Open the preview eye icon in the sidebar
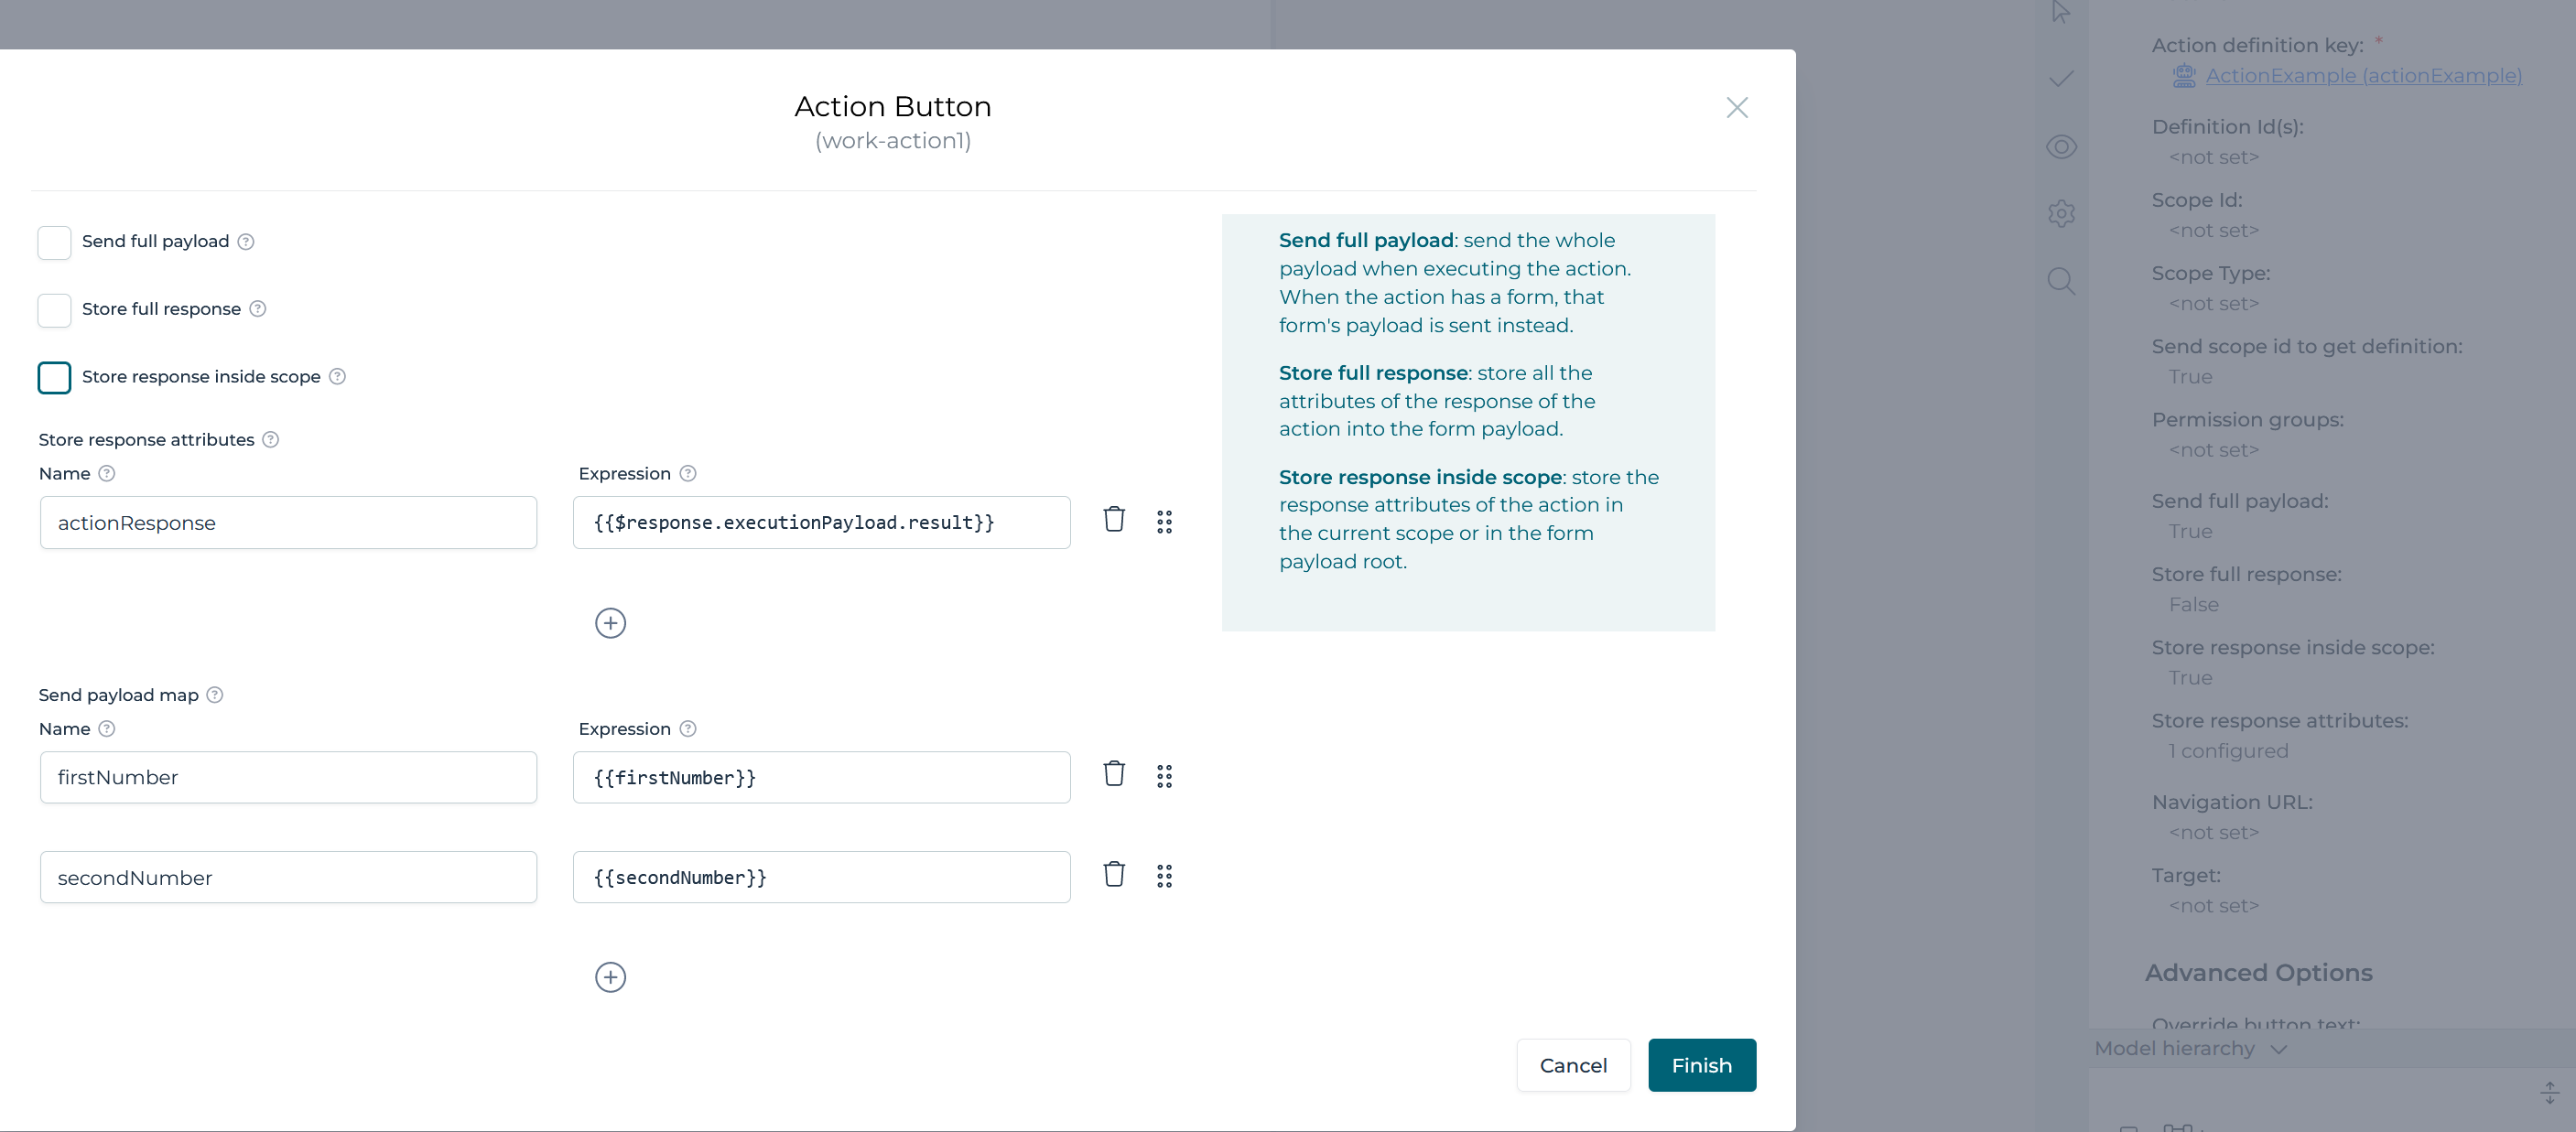The width and height of the screenshot is (2576, 1132). tap(2061, 147)
